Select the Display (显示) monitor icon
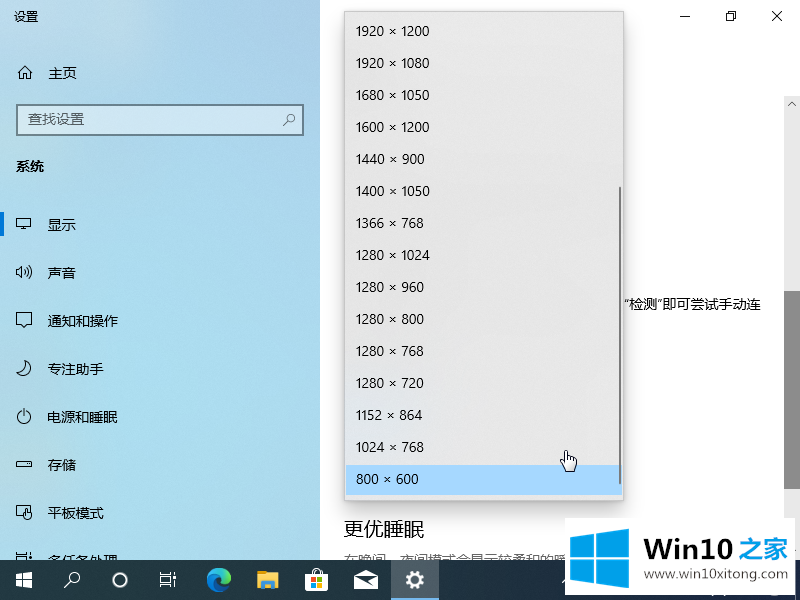The width and height of the screenshot is (800, 600). 23,224
